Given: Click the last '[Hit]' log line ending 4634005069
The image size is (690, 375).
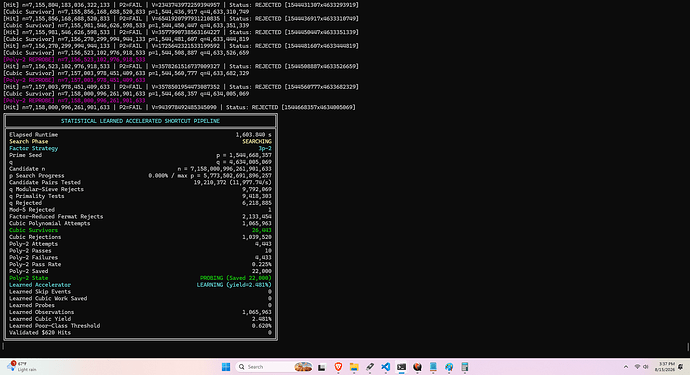Looking at the screenshot, I should pyautogui.click(x=179, y=107).
